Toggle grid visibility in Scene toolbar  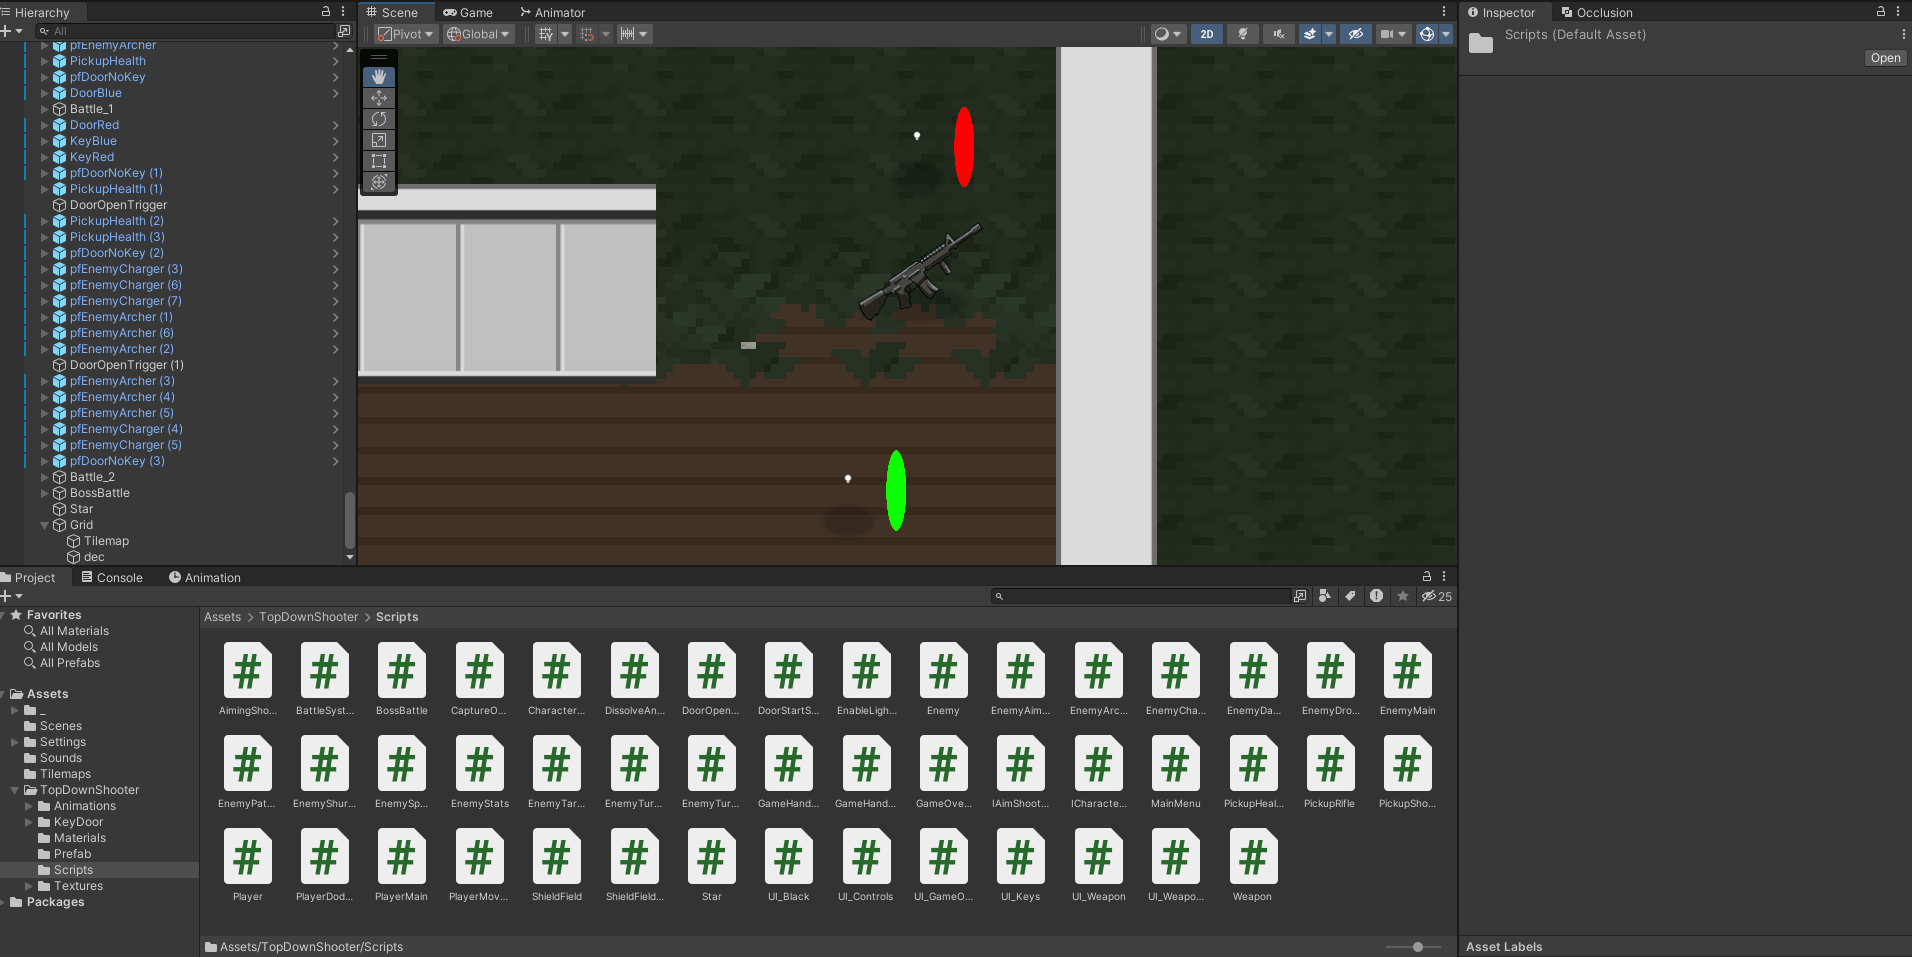click(x=546, y=34)
